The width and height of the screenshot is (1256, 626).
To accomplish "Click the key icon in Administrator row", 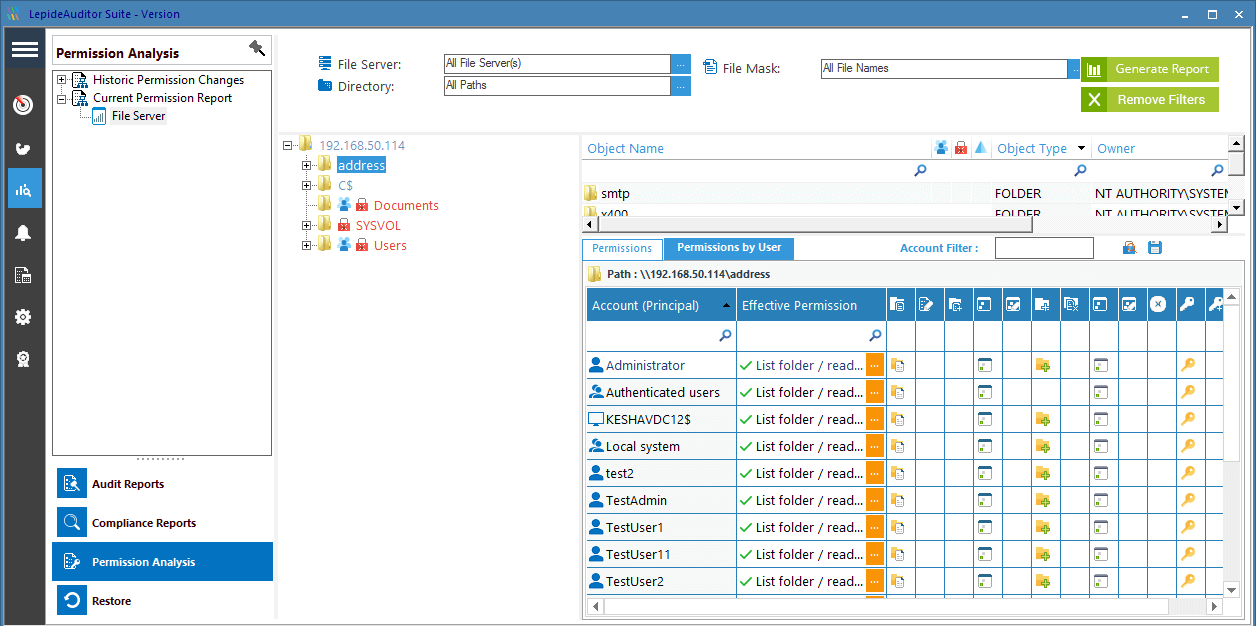I will point(1187,366).
